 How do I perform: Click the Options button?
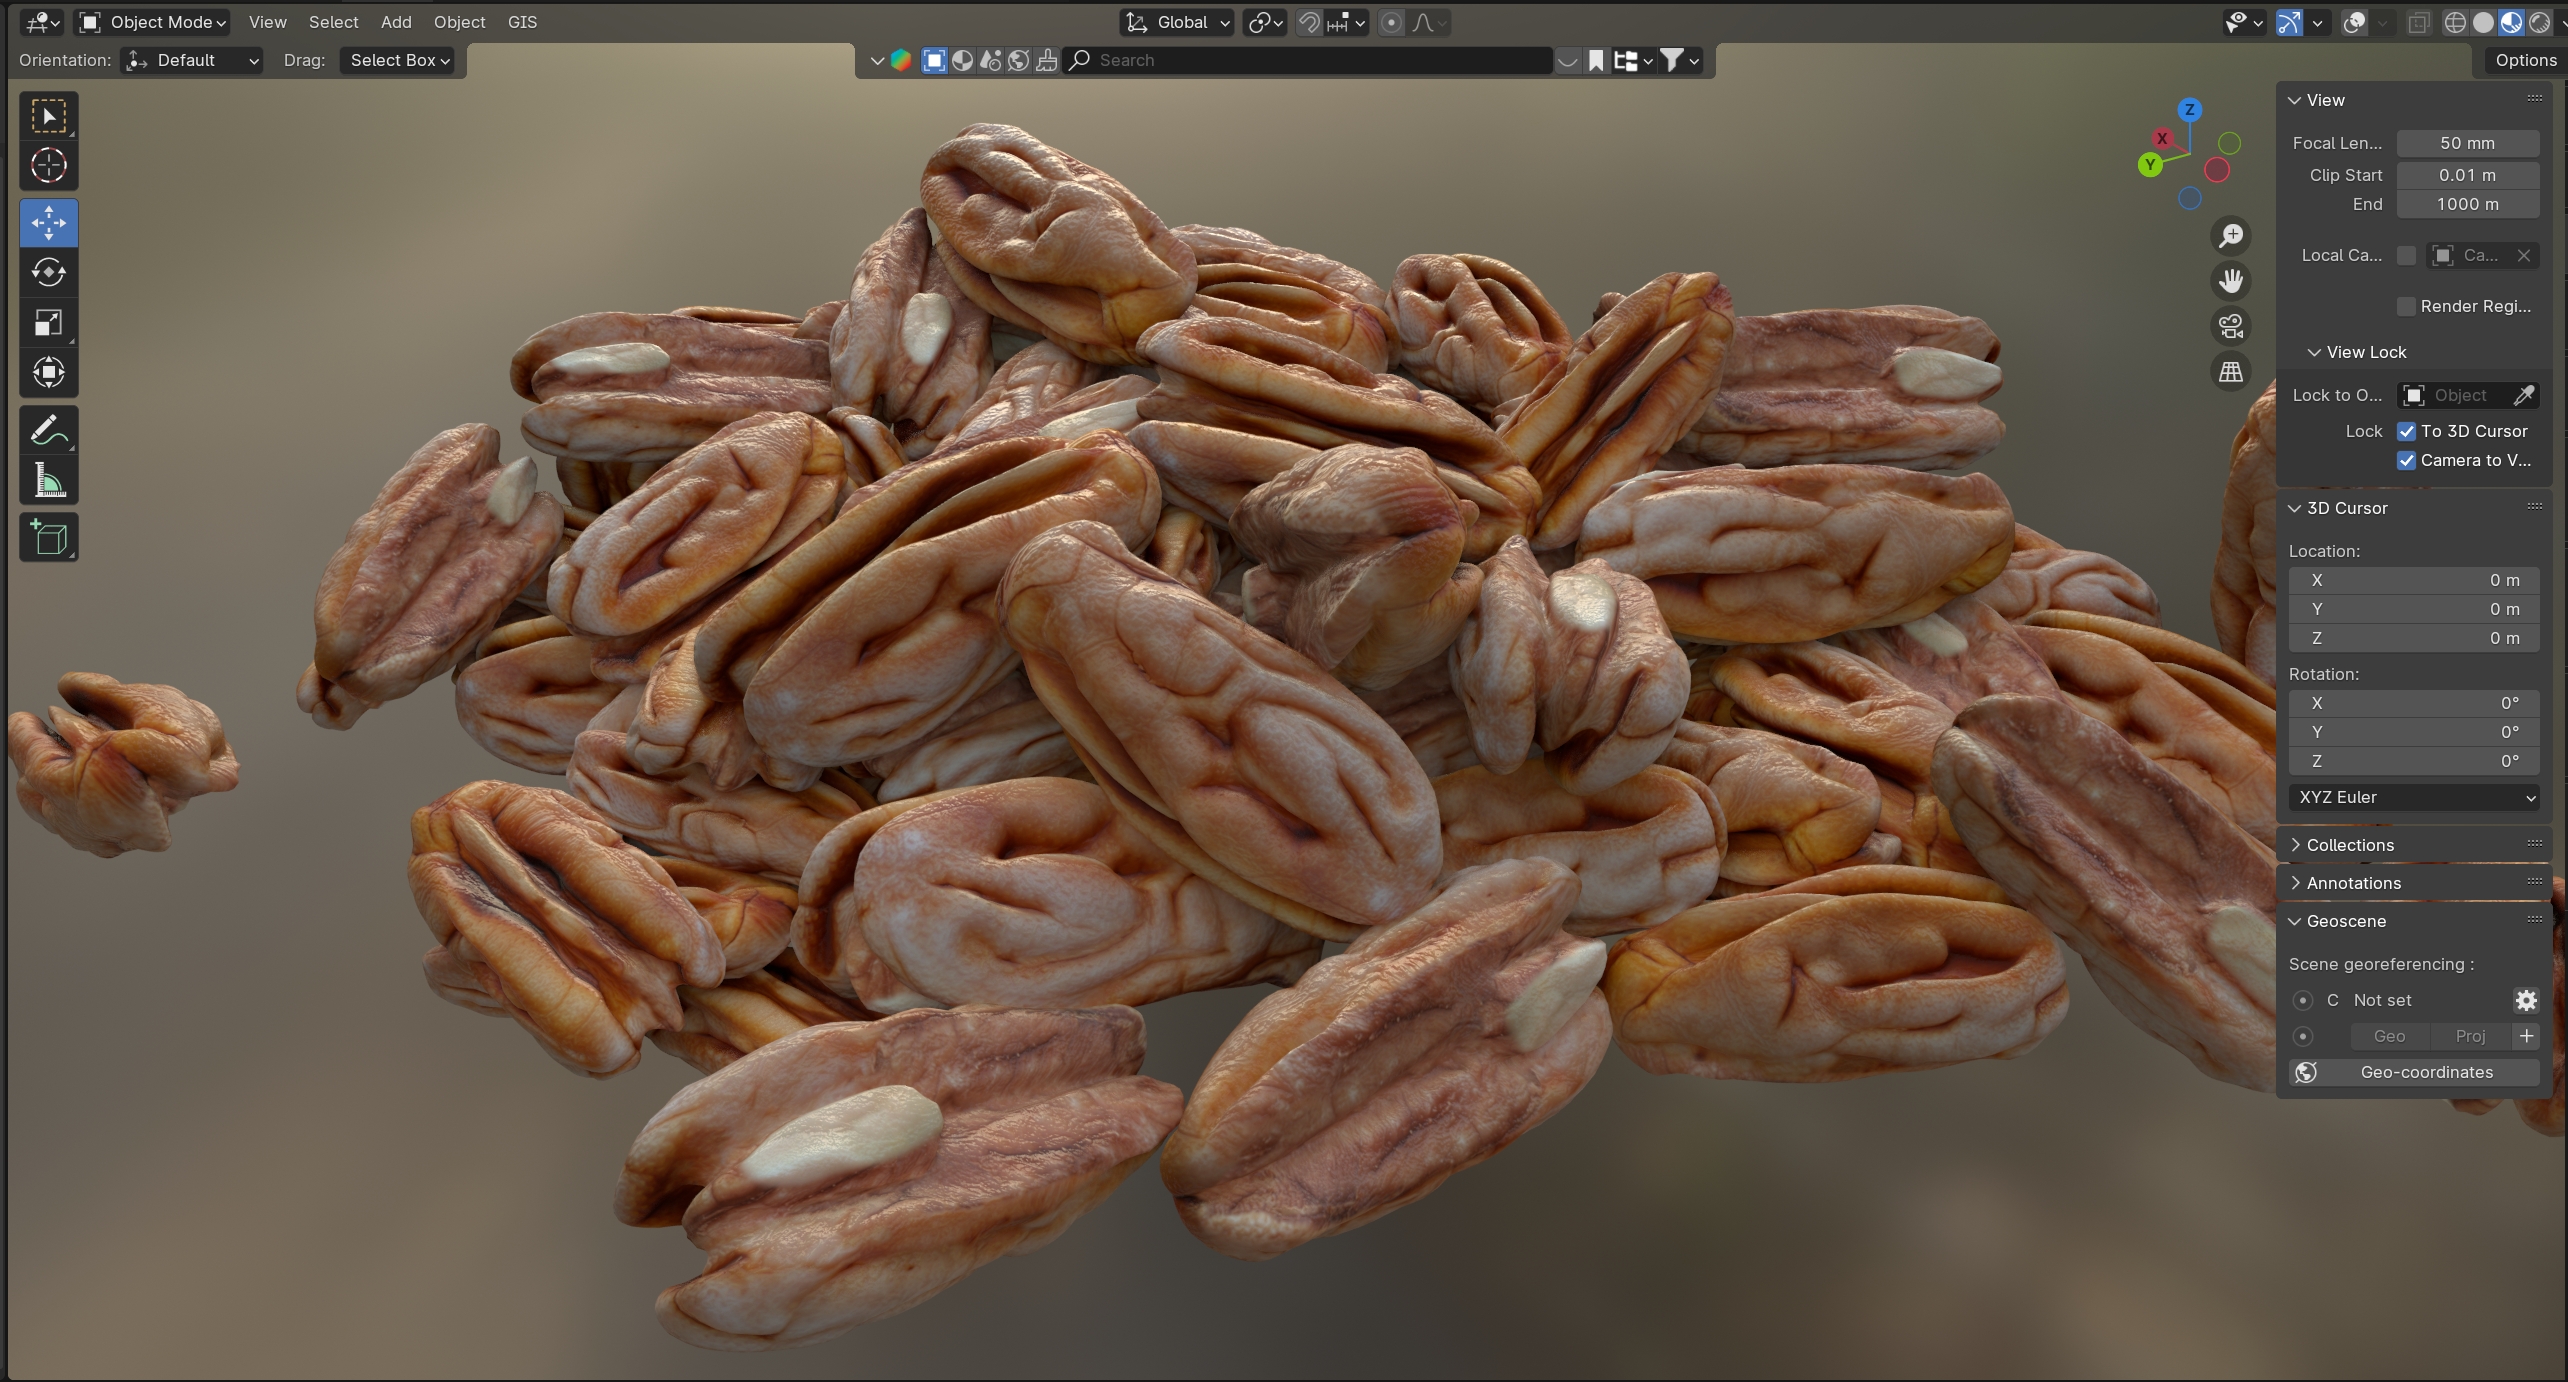(x=2525, y=60)
